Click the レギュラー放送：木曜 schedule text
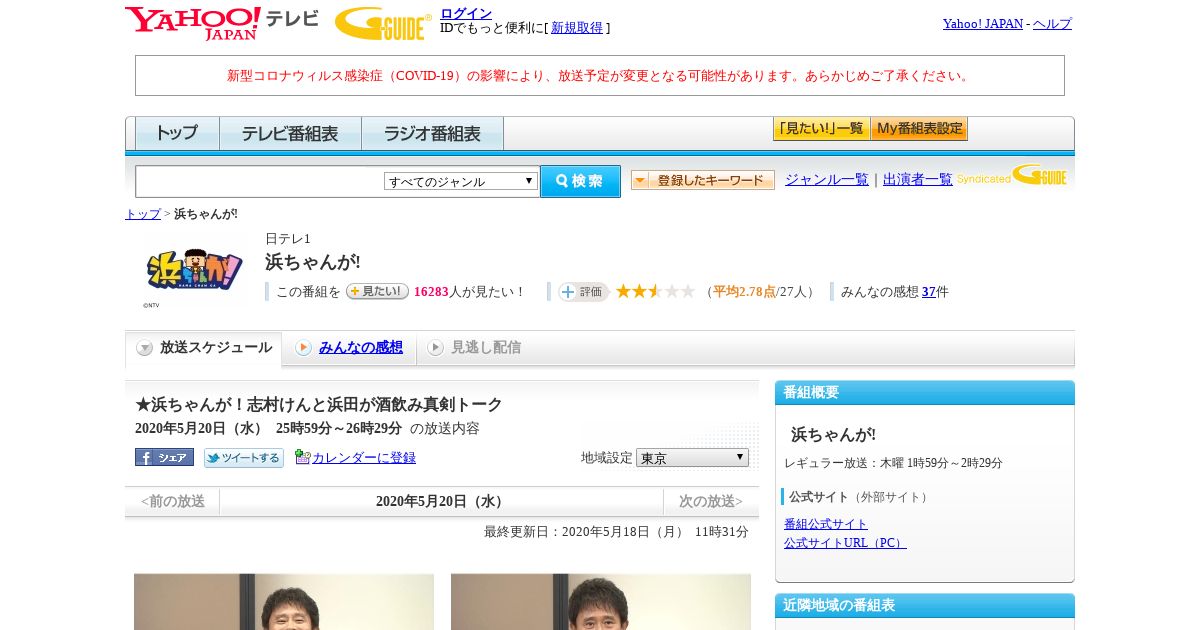This screenshot has height=630, width=1200. pos(893,463)
